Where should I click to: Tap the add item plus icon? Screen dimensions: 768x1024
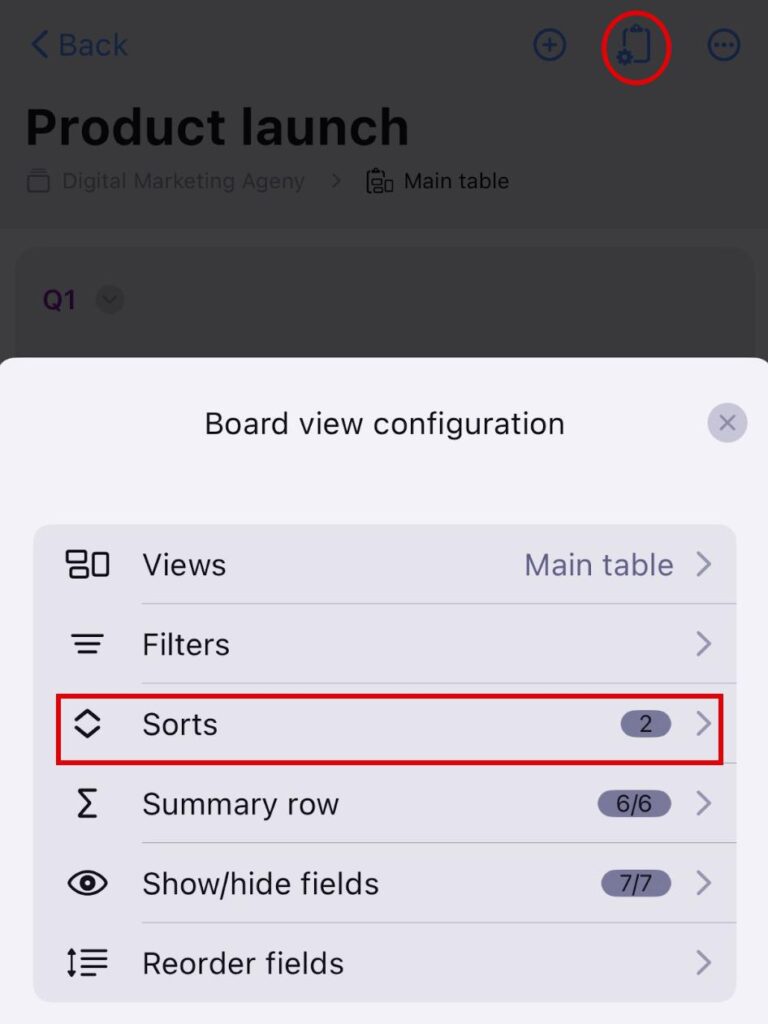(x=549, y=45)
